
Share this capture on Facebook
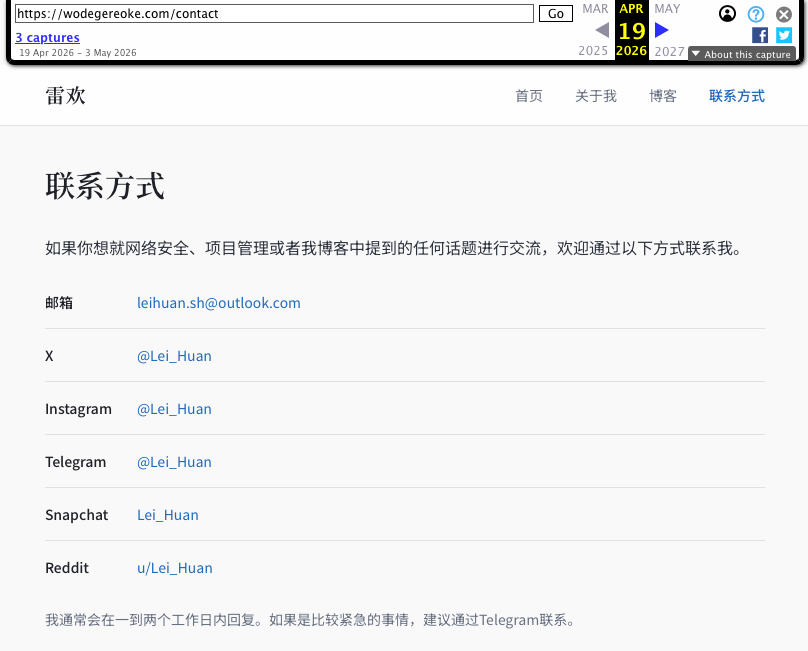[x=760, y=35]
